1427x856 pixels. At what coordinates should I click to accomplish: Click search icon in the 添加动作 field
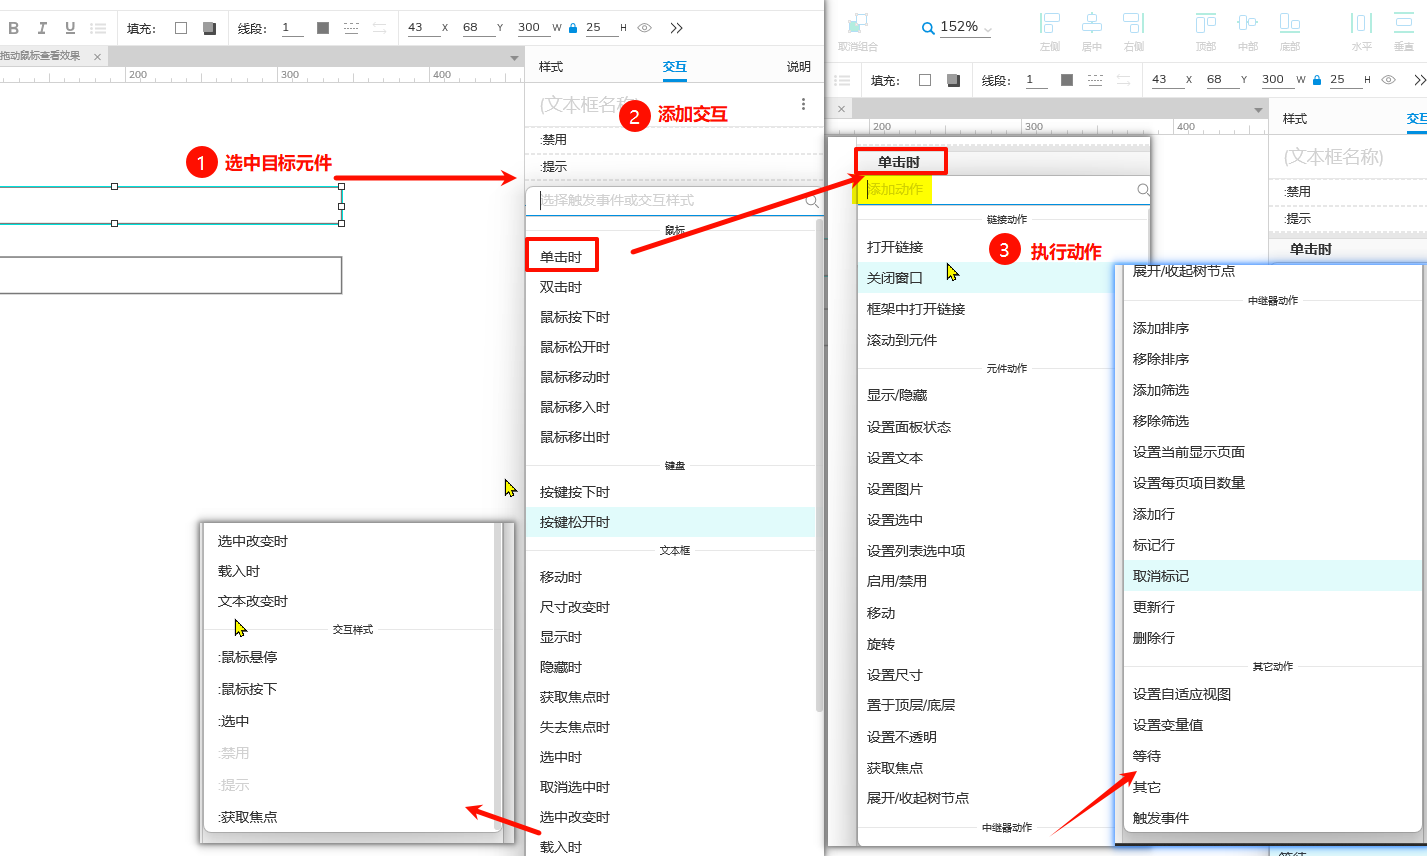[1143, 190]
